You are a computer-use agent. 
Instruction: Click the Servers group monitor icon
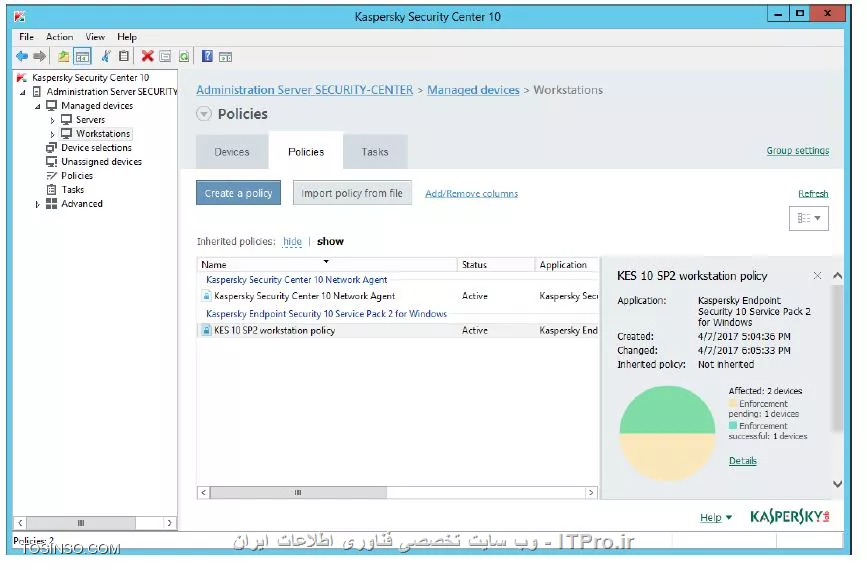(x=66, y=119)
